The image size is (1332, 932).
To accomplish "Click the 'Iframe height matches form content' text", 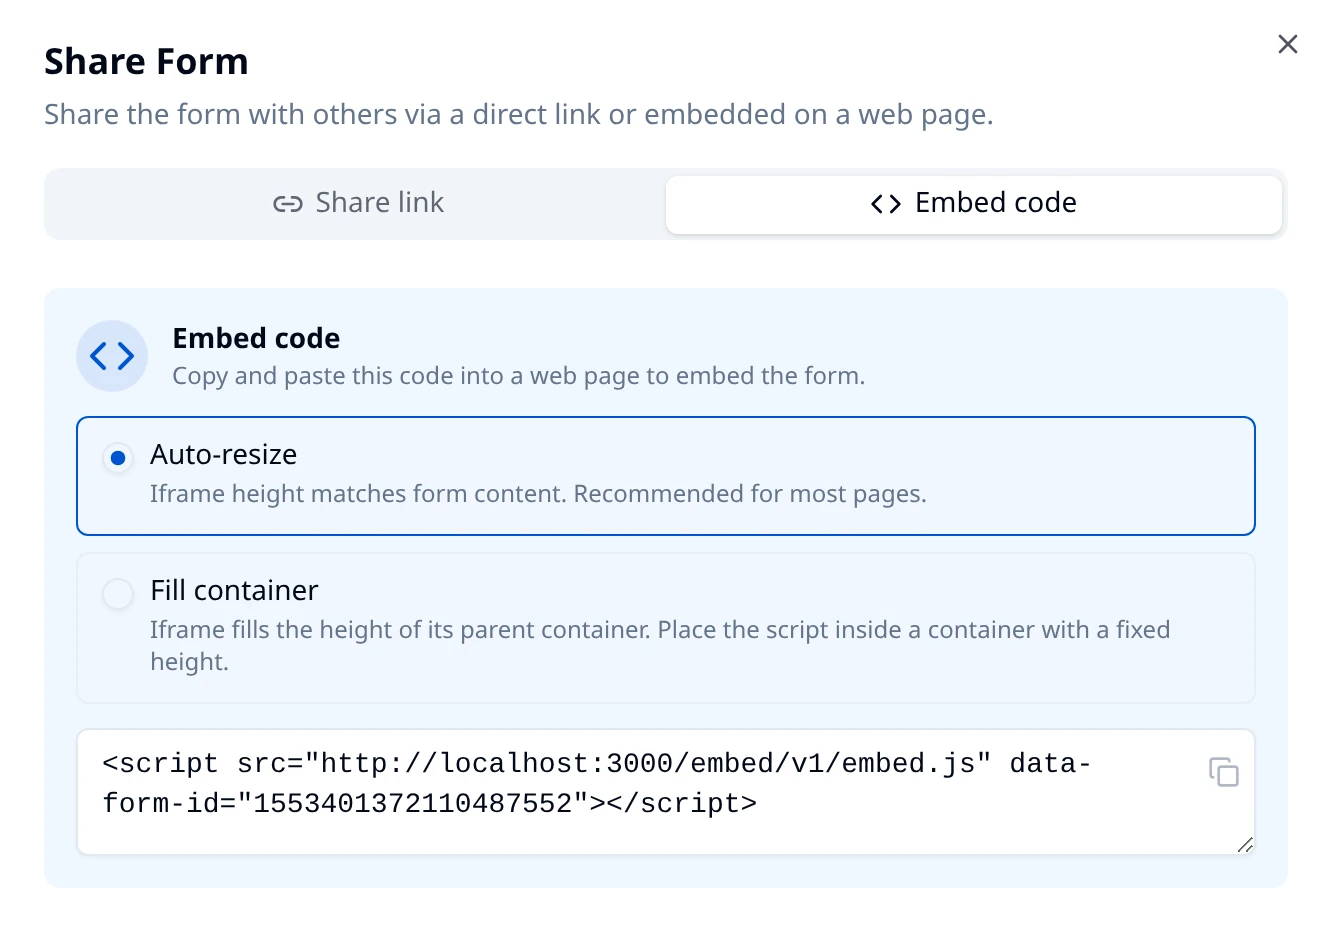I will 538,494.
